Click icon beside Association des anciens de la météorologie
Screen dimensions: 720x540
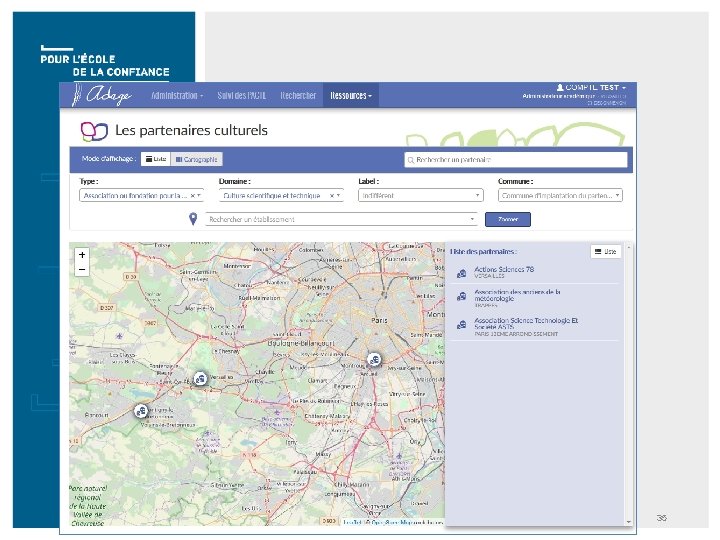tap(461, 297)
